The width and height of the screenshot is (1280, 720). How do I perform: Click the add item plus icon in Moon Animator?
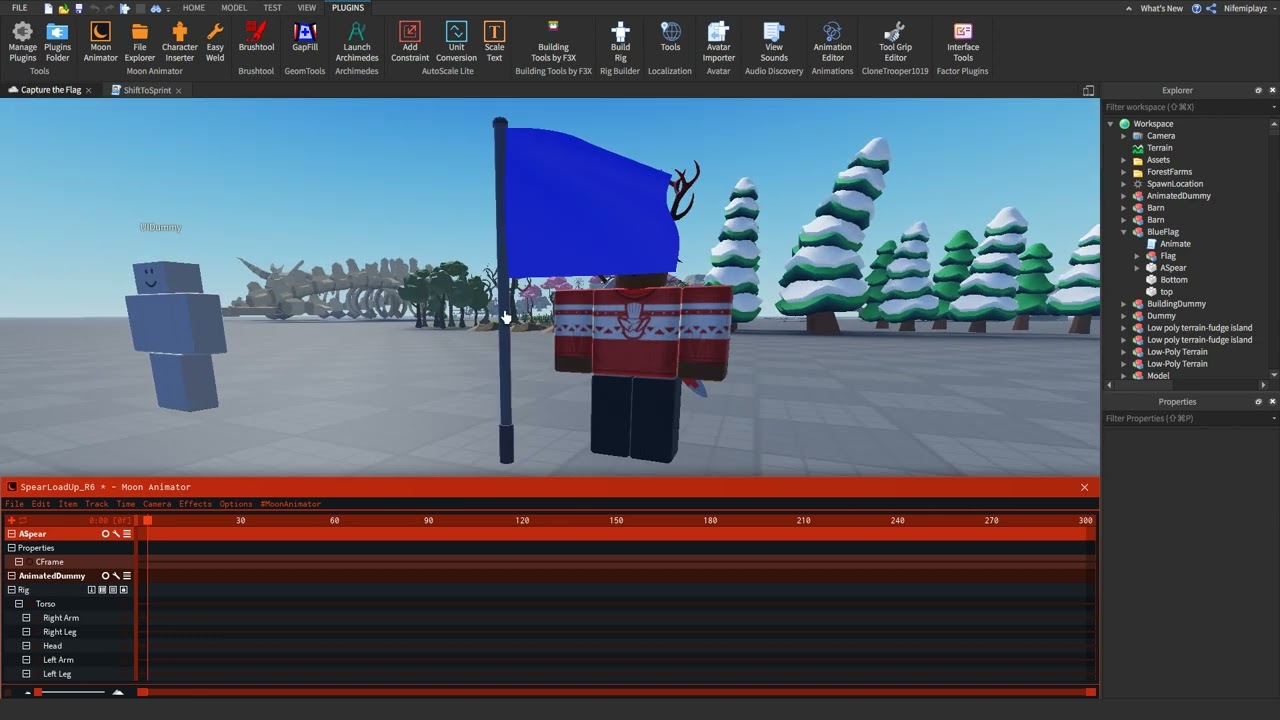(11, 520)
